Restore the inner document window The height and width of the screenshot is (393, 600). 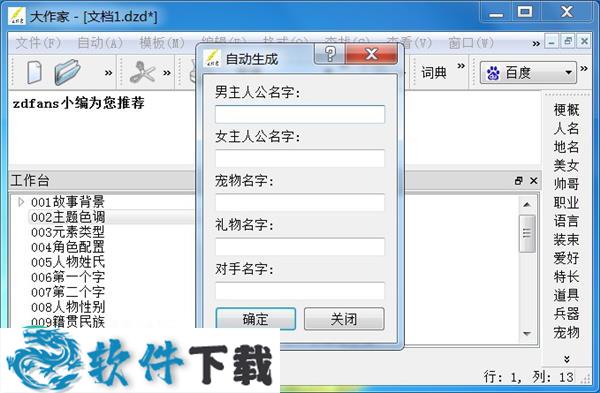pos(568,41)
